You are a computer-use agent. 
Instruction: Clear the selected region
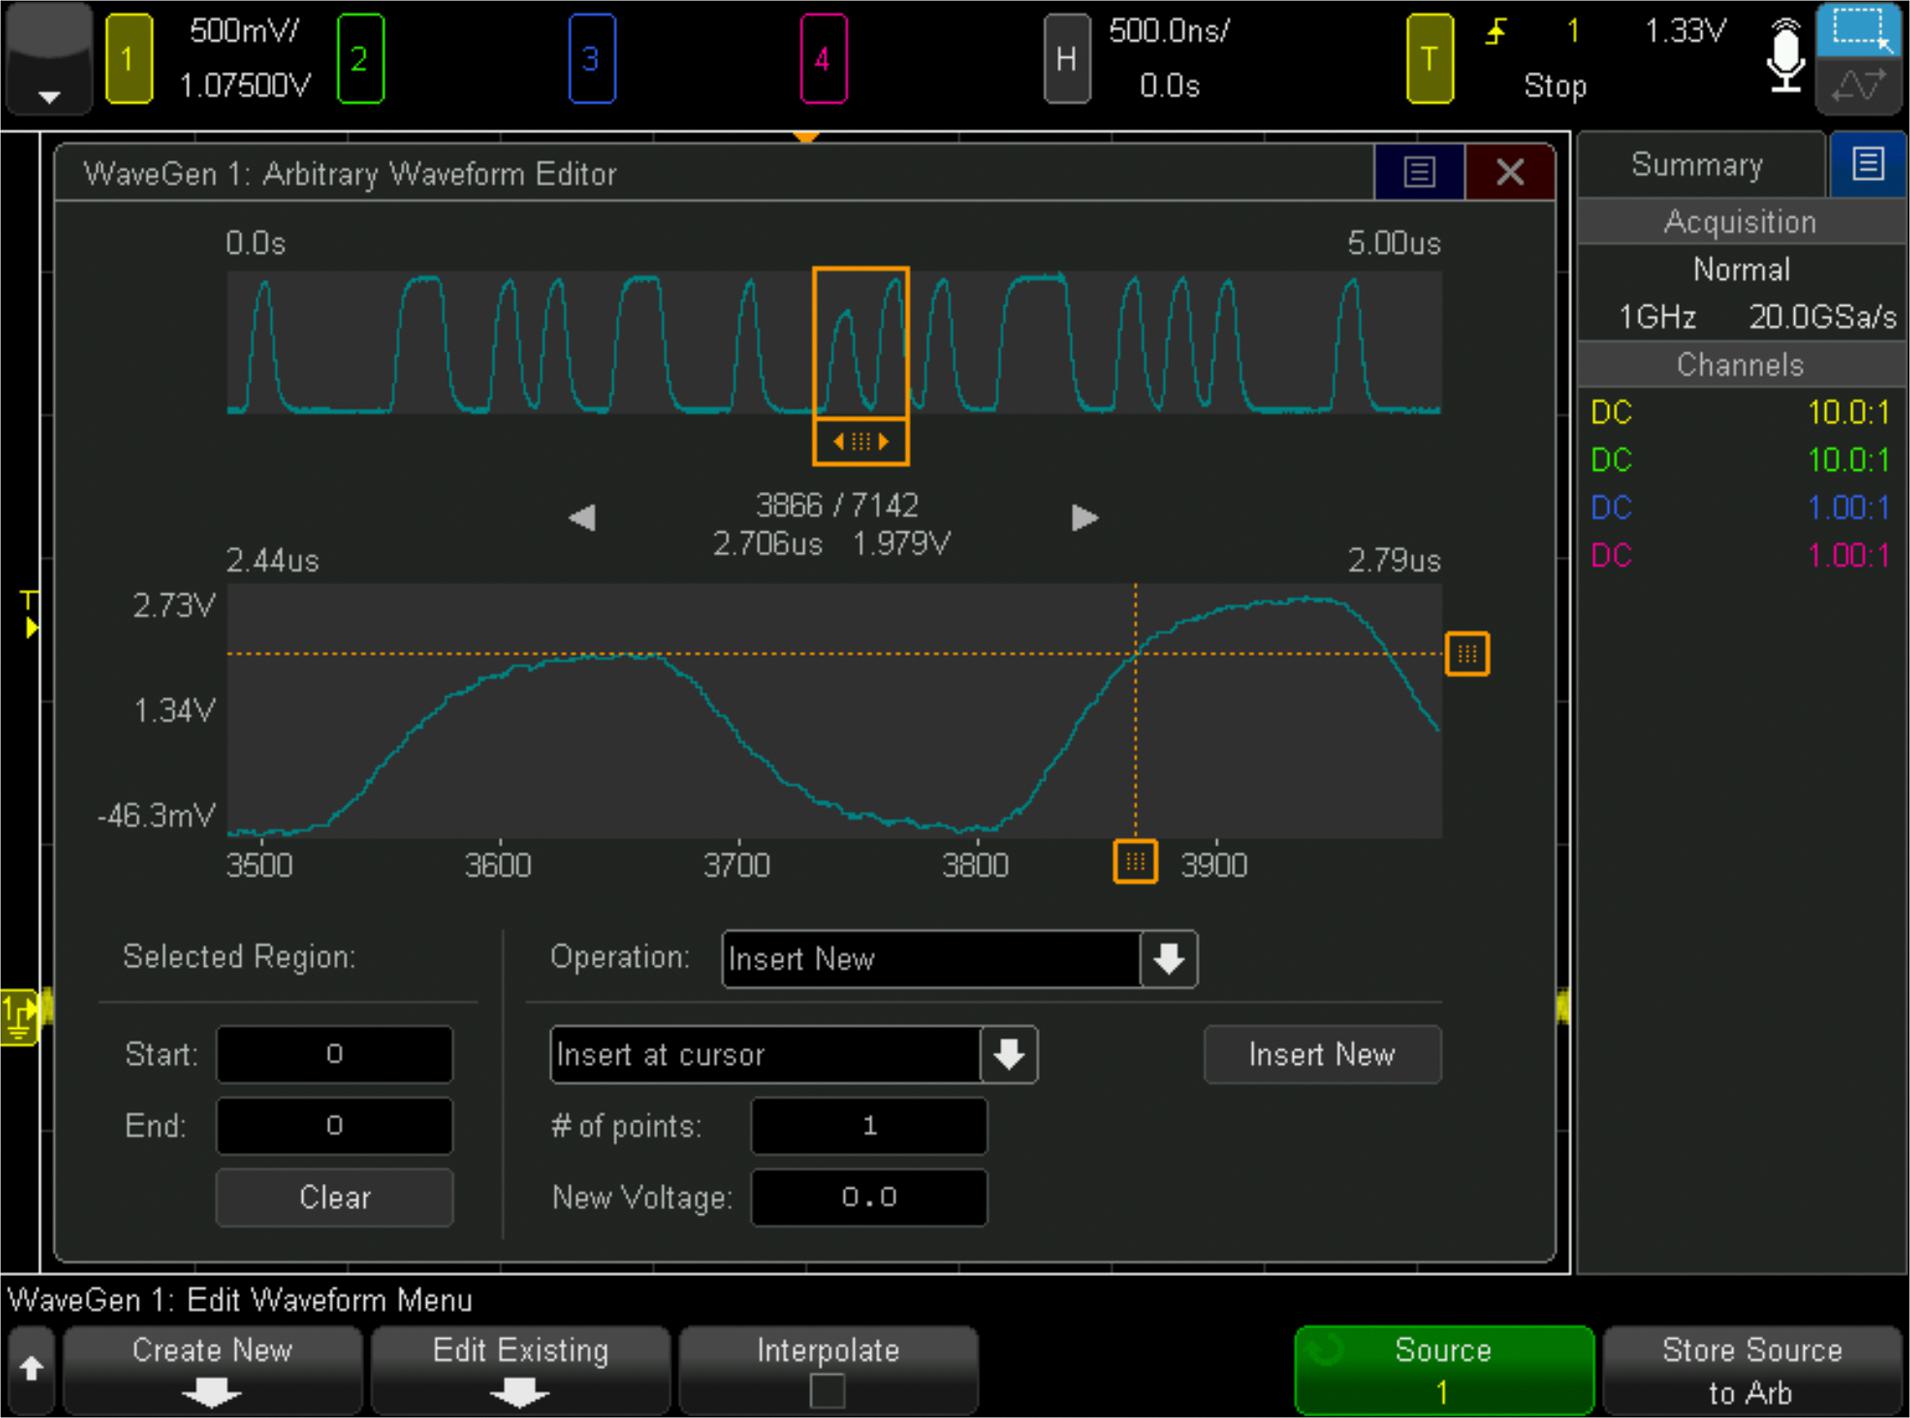tap(334, 1197)
